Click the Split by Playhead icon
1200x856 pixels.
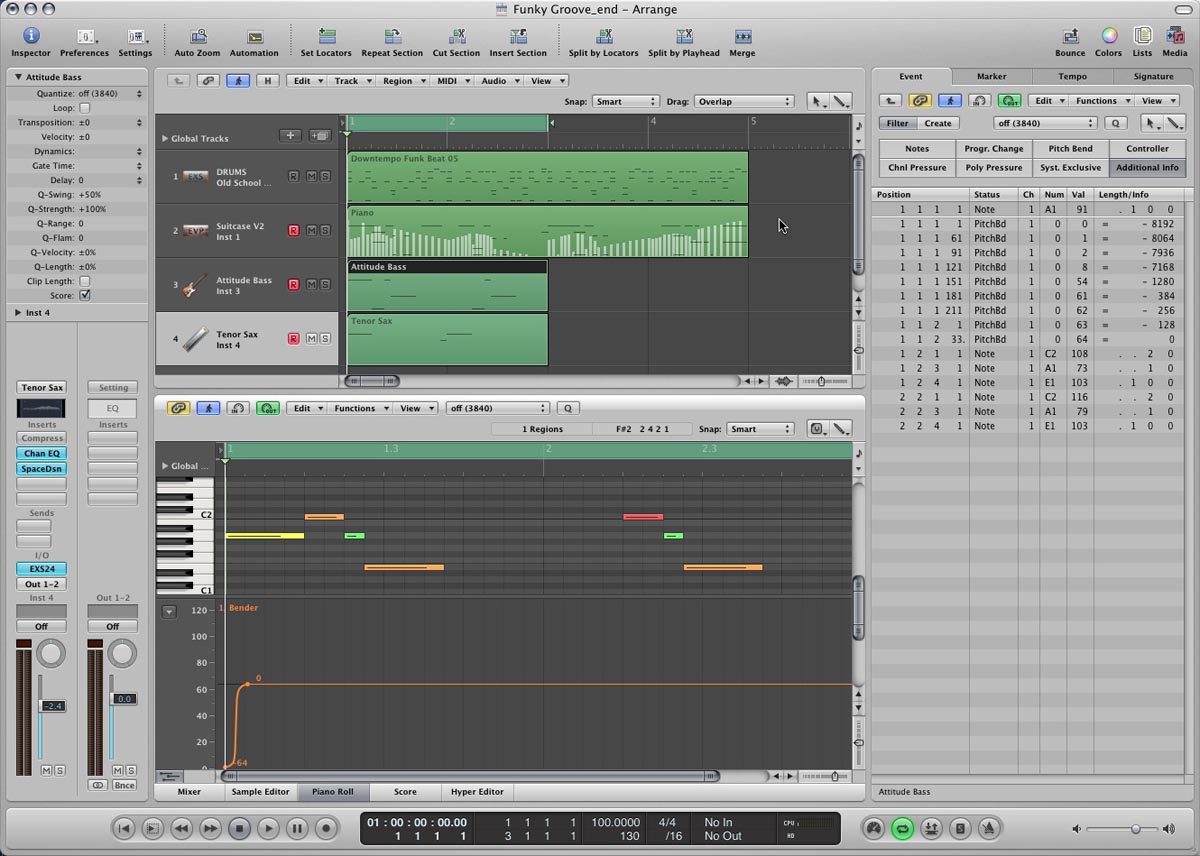683,37
